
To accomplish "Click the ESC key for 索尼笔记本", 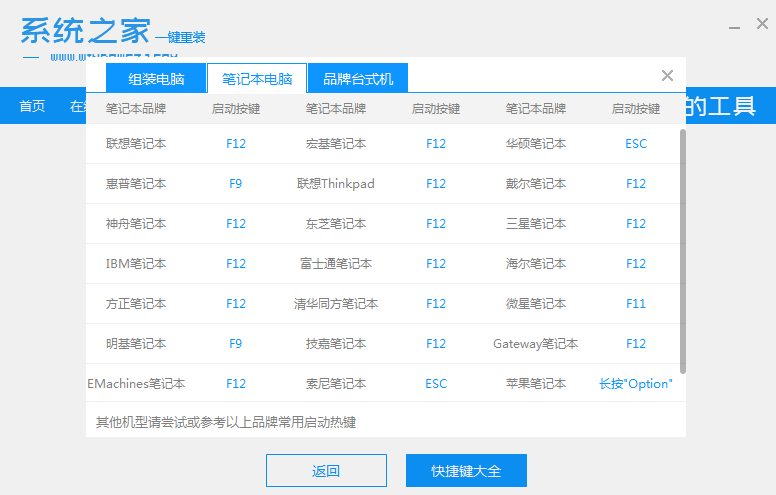I will [x=436, y=384].
